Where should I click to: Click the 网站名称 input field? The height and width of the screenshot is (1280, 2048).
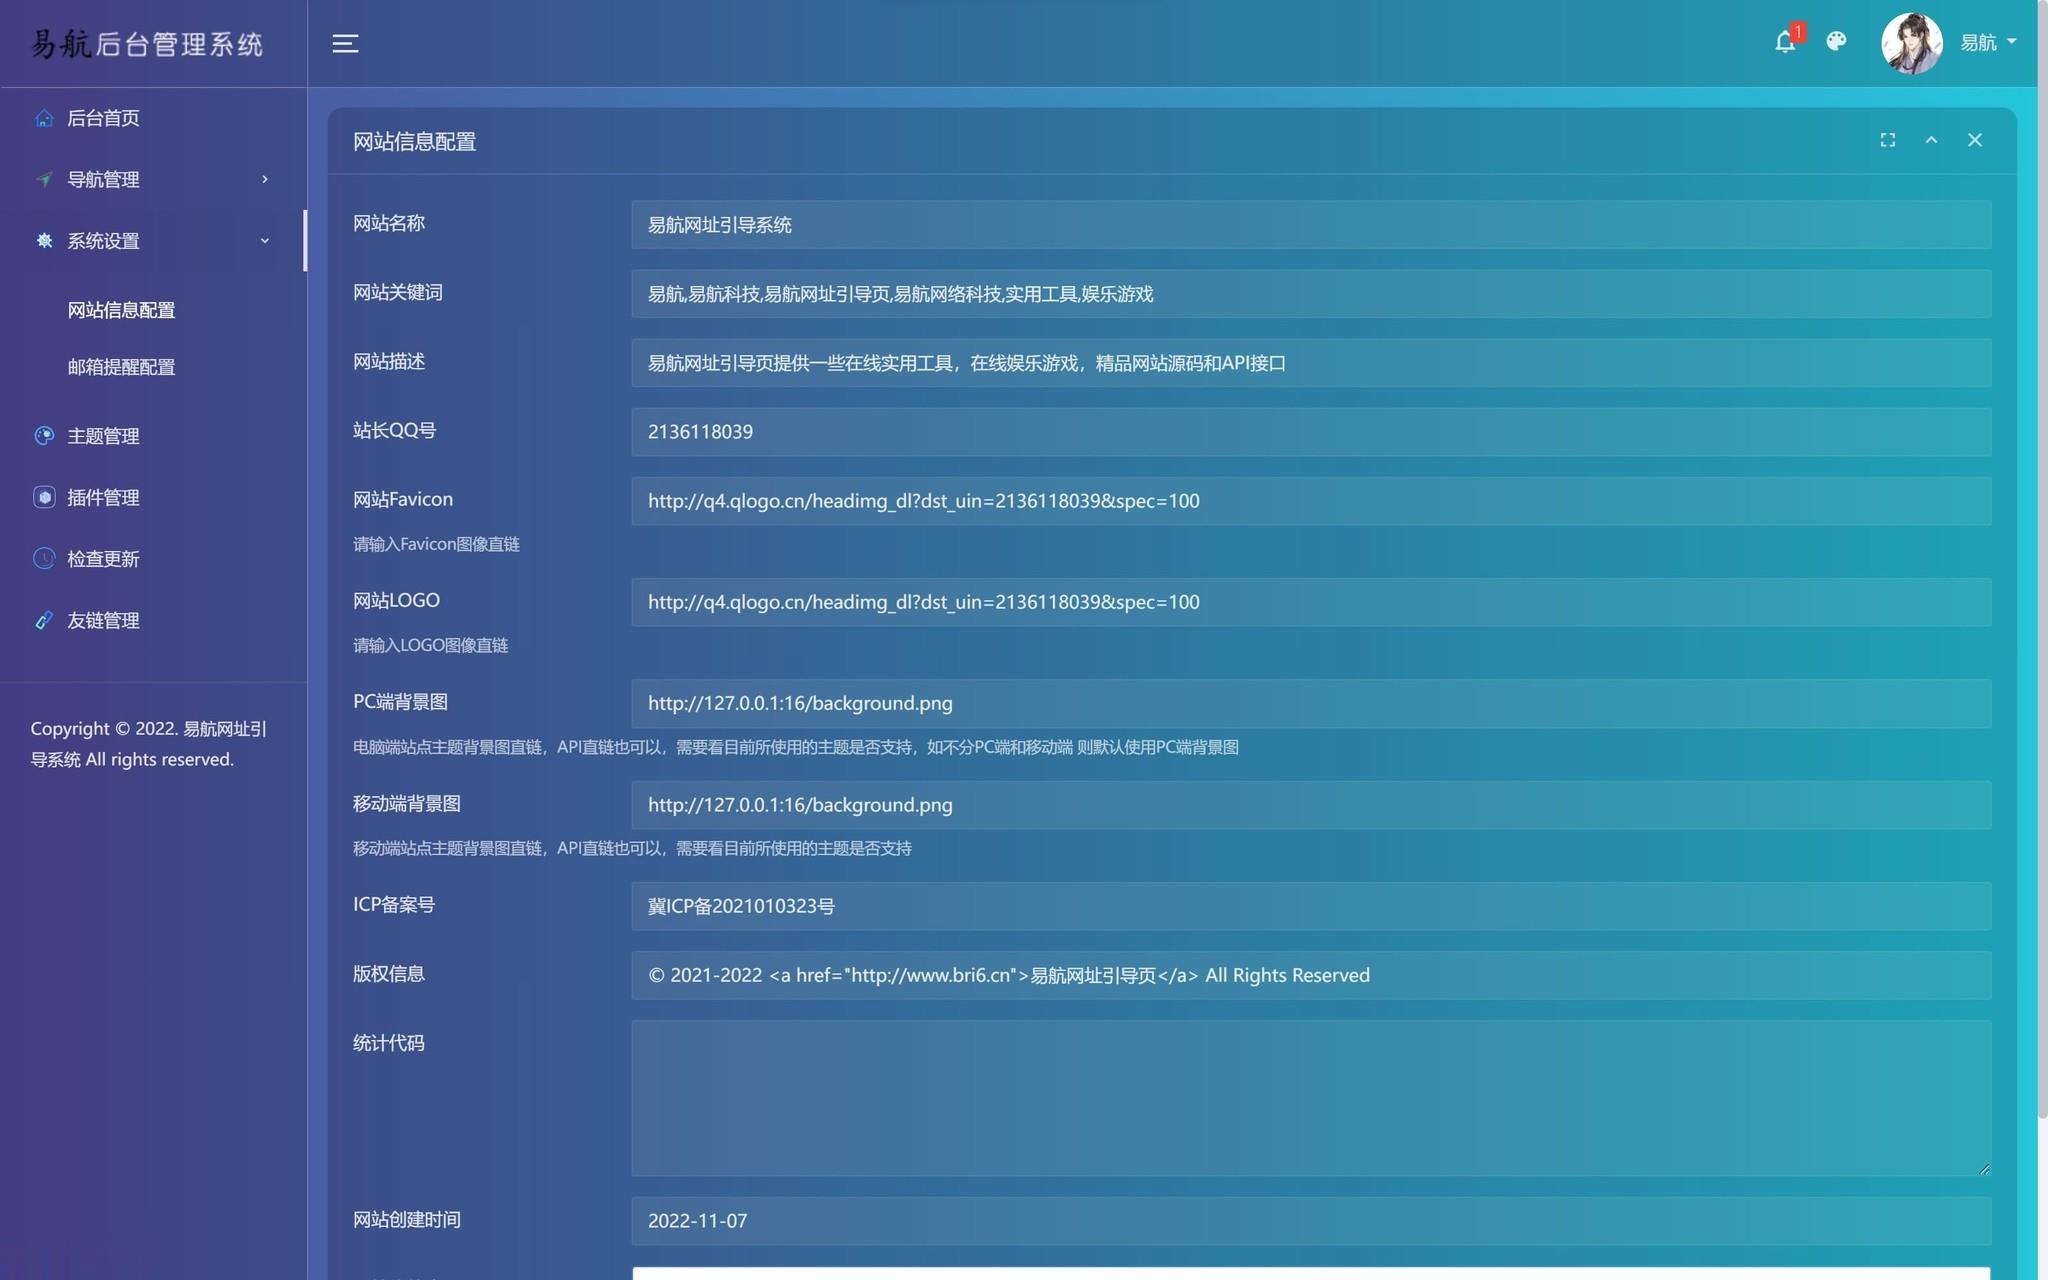1310,225
